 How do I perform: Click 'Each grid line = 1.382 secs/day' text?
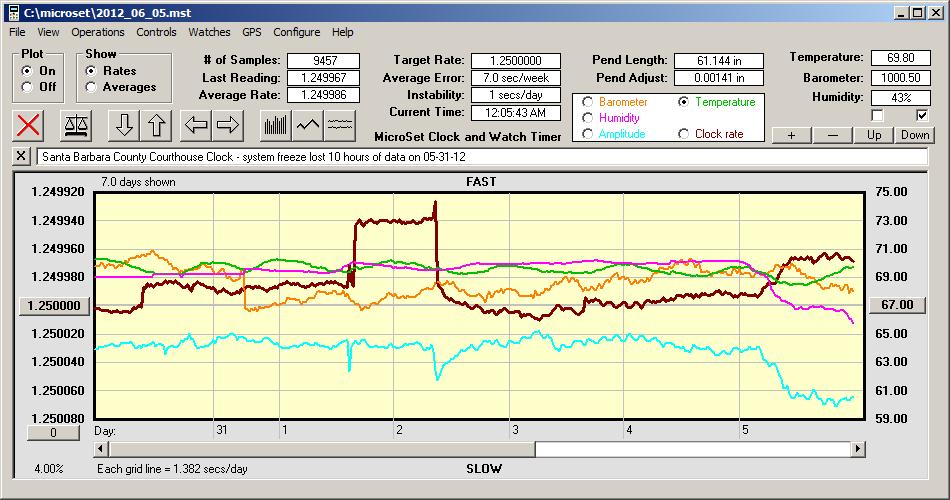(172, 468)
